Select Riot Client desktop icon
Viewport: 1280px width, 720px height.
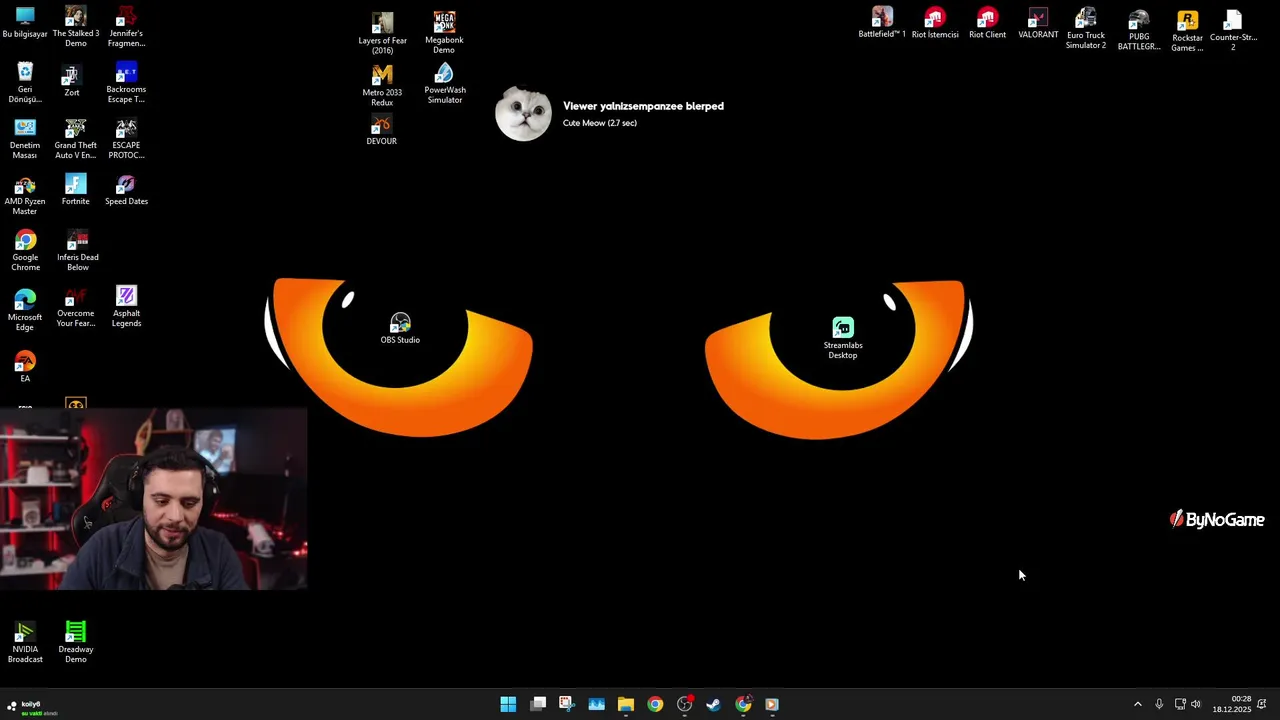[x=987, y=22]
